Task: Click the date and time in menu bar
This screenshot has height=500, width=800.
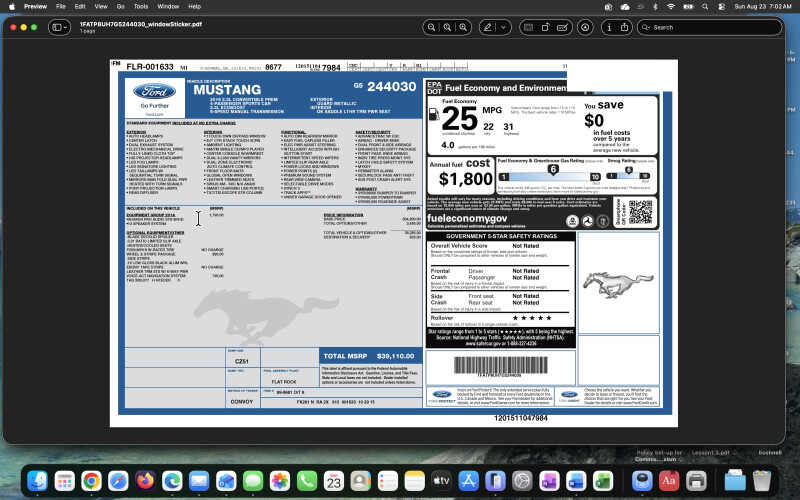Action: click(763, 7)
